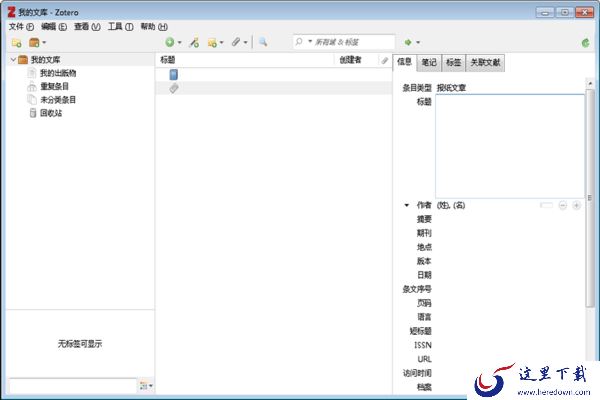Select the blue book item row

click(x=274, y=75)
